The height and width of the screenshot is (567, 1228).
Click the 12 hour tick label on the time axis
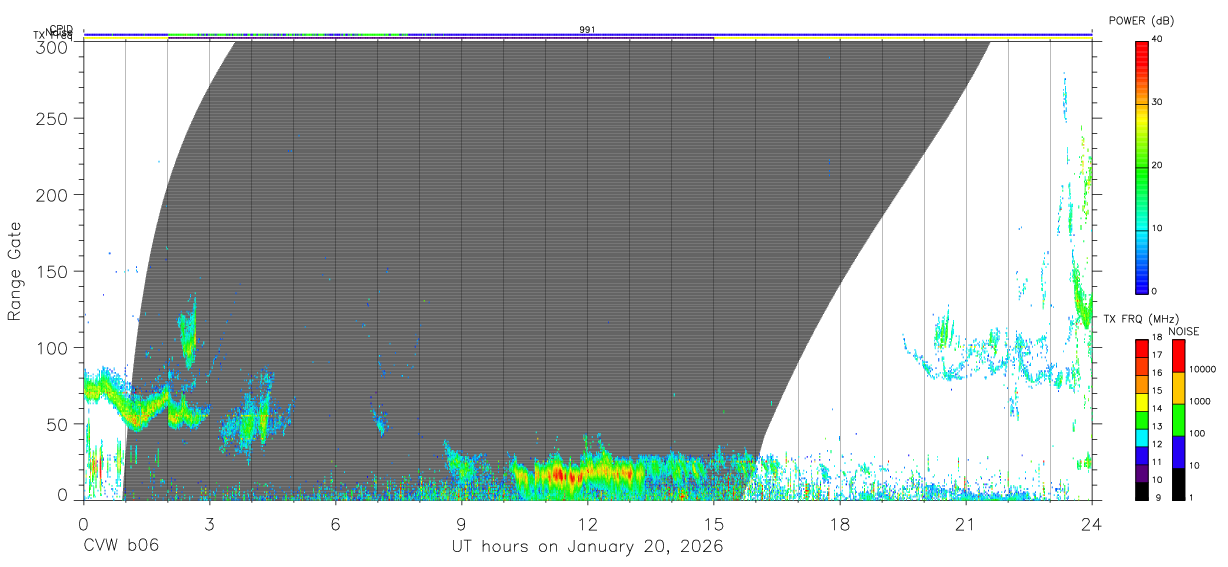[587, 524]
